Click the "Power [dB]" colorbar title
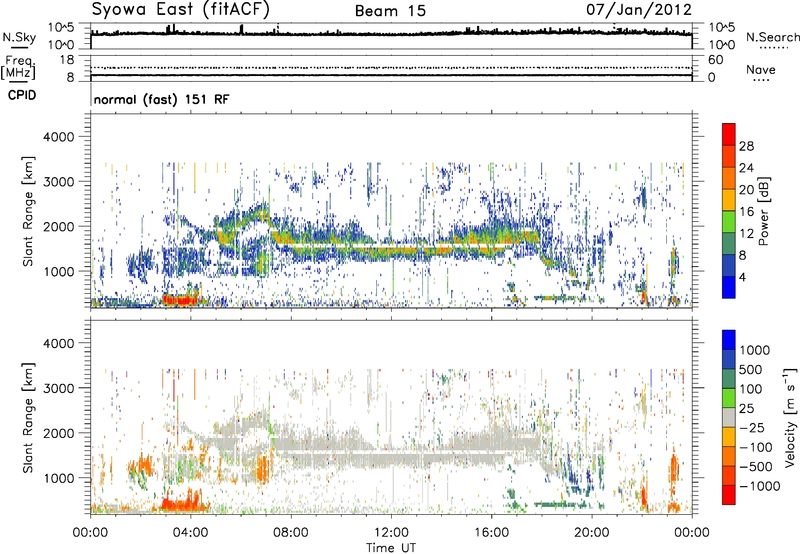Image resolution: width=800 pixels, height=554 pixels. pos(764,211)
